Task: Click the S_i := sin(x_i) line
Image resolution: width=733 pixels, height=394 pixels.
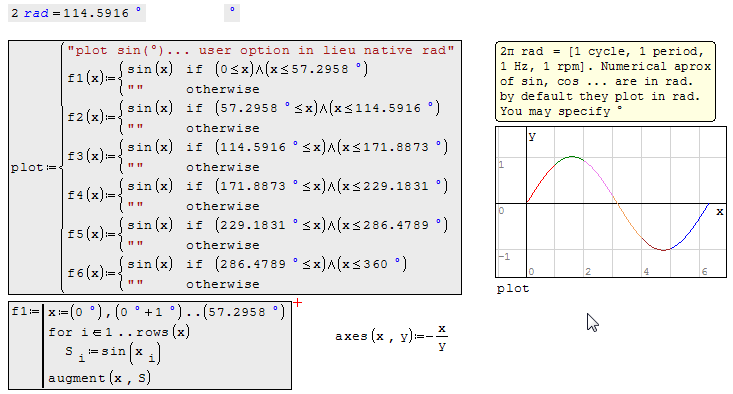Action: pos(112,354)
